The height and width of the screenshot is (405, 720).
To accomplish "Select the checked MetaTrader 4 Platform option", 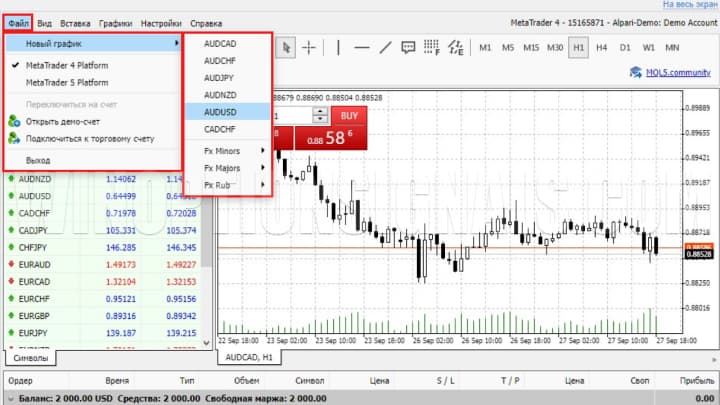I will click(x=66, y=65).
